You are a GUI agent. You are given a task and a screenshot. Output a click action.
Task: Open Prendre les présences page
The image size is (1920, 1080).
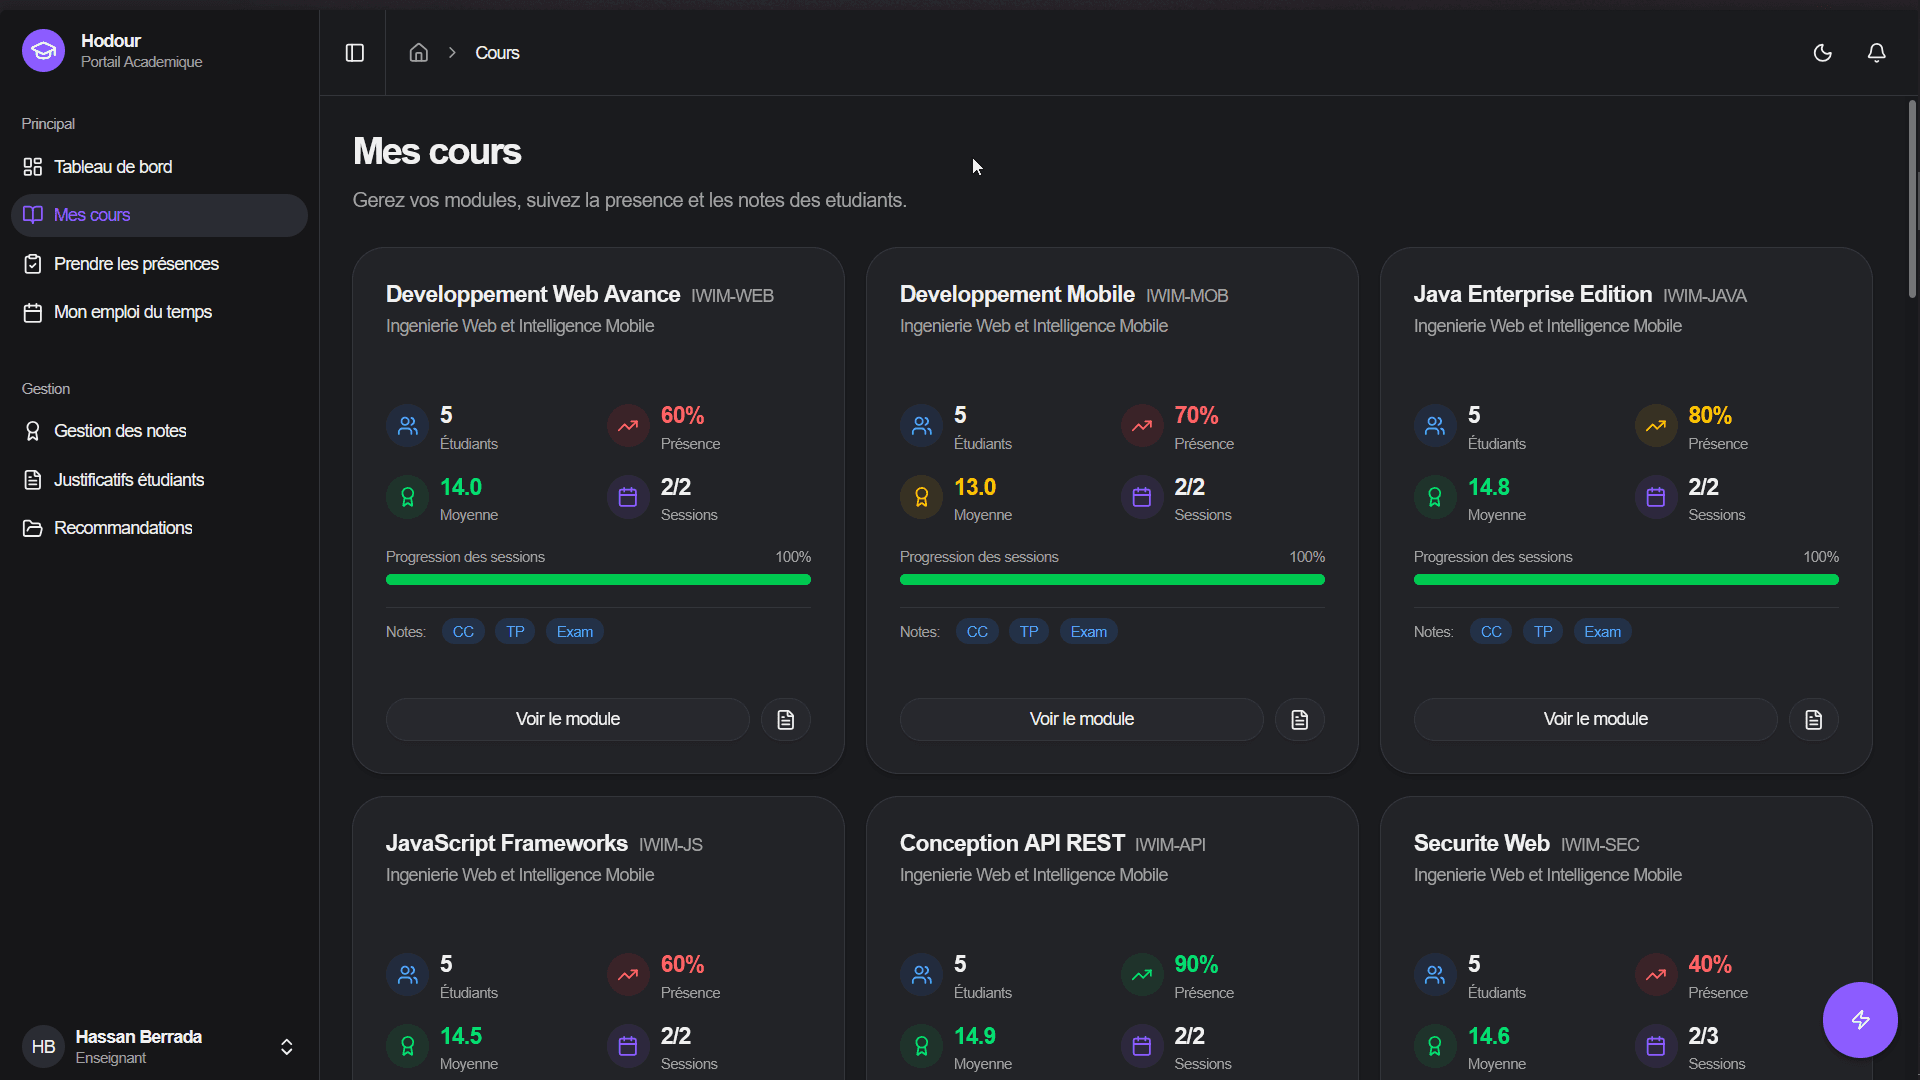coord(159,264)
